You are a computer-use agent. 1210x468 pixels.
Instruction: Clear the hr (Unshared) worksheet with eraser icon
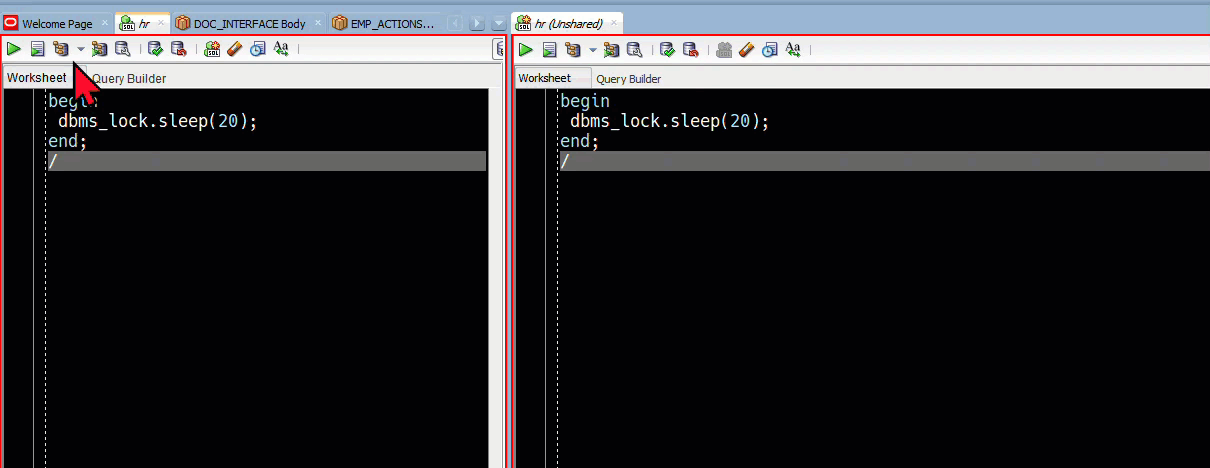[746, 49]
